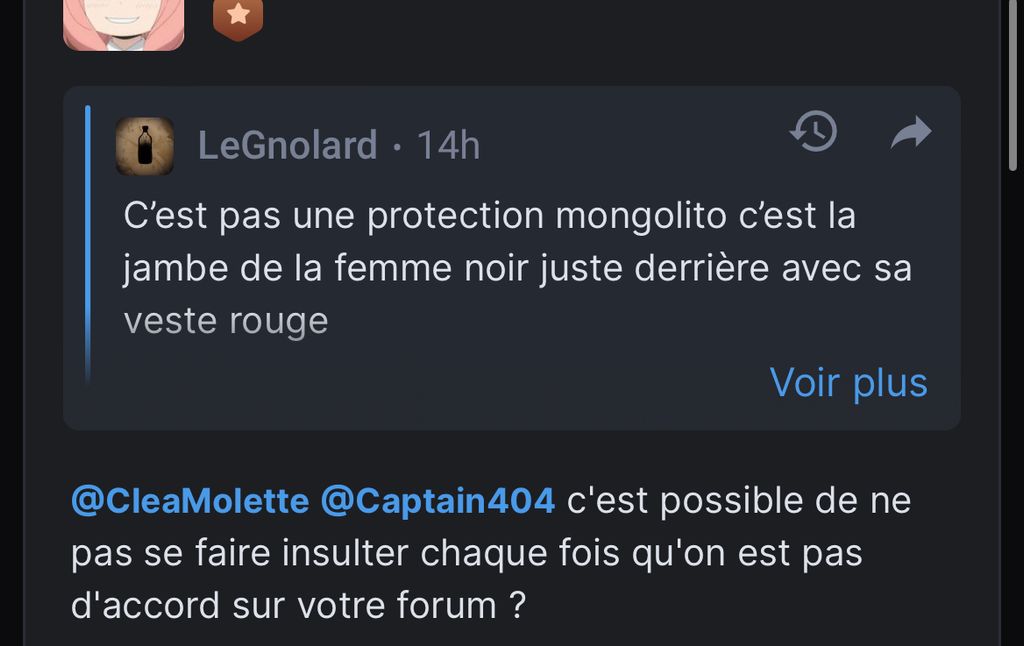Click the quote's first line starting "C'est pas une protection"
The image size is (1024, 646).
[489, 216]
